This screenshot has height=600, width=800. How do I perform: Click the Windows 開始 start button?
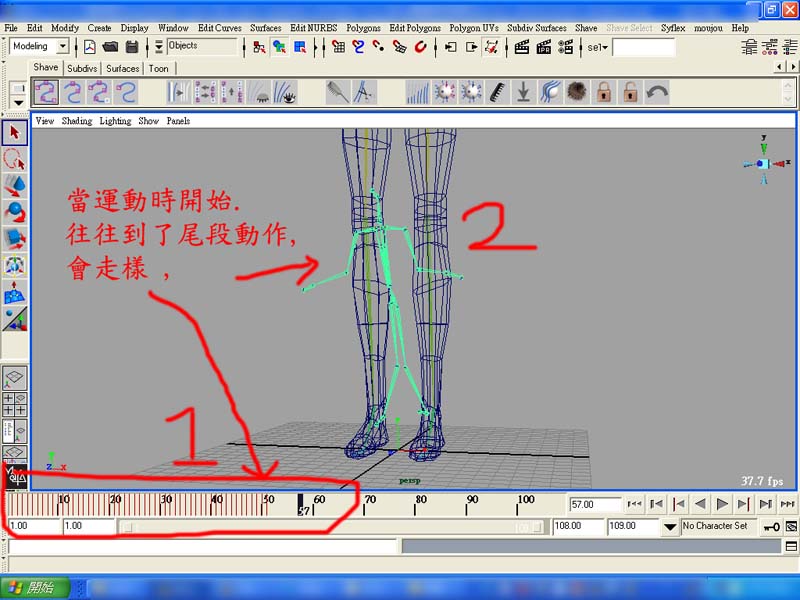35,587
